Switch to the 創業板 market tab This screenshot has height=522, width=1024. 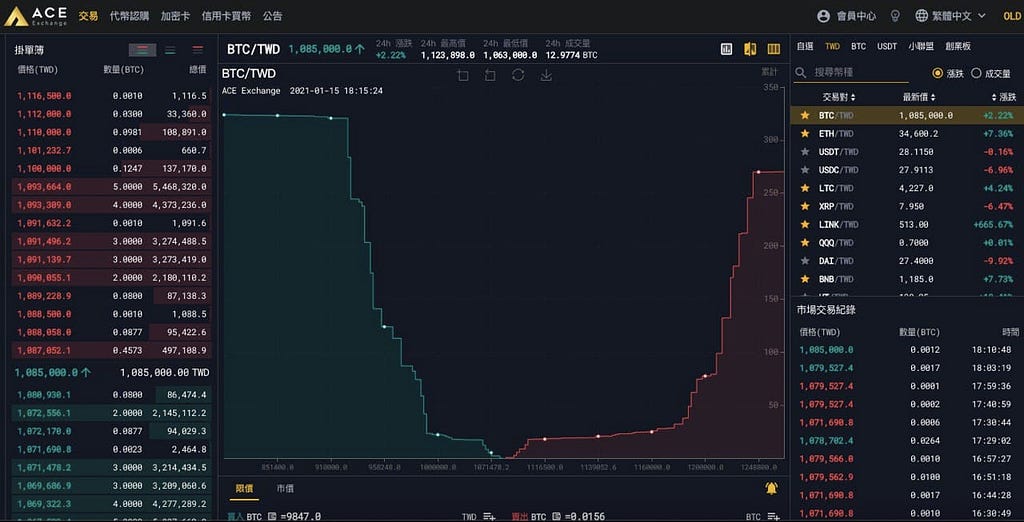click(957, 46)
